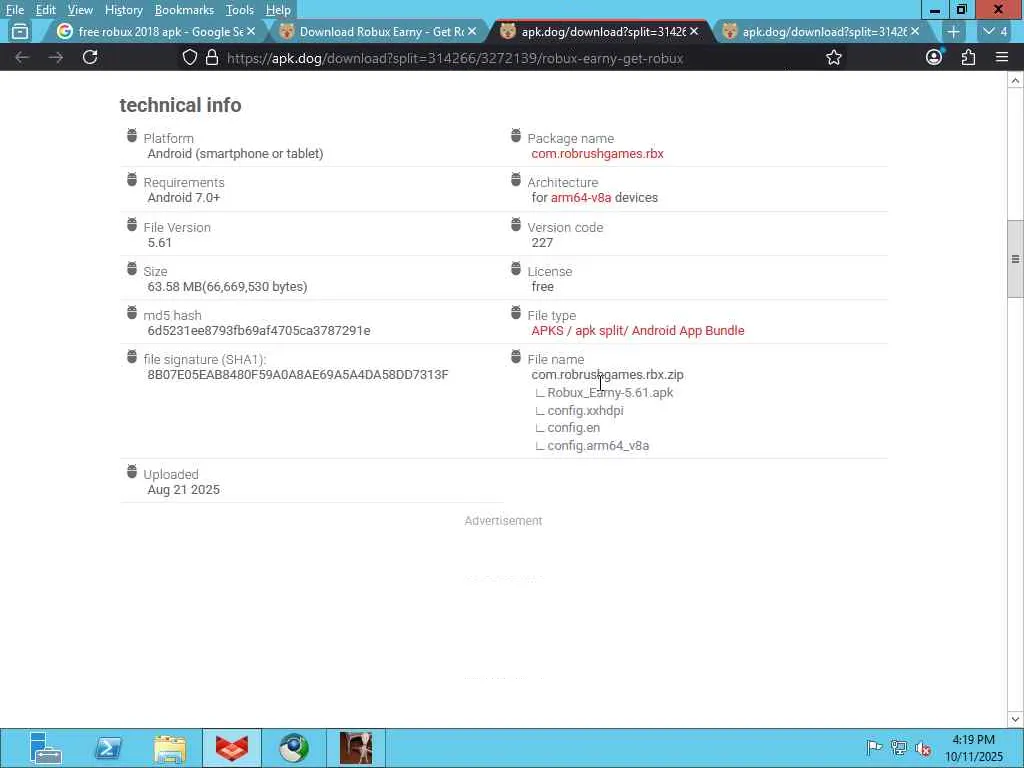
Task: Open the Tools menu
Action: 239,10
